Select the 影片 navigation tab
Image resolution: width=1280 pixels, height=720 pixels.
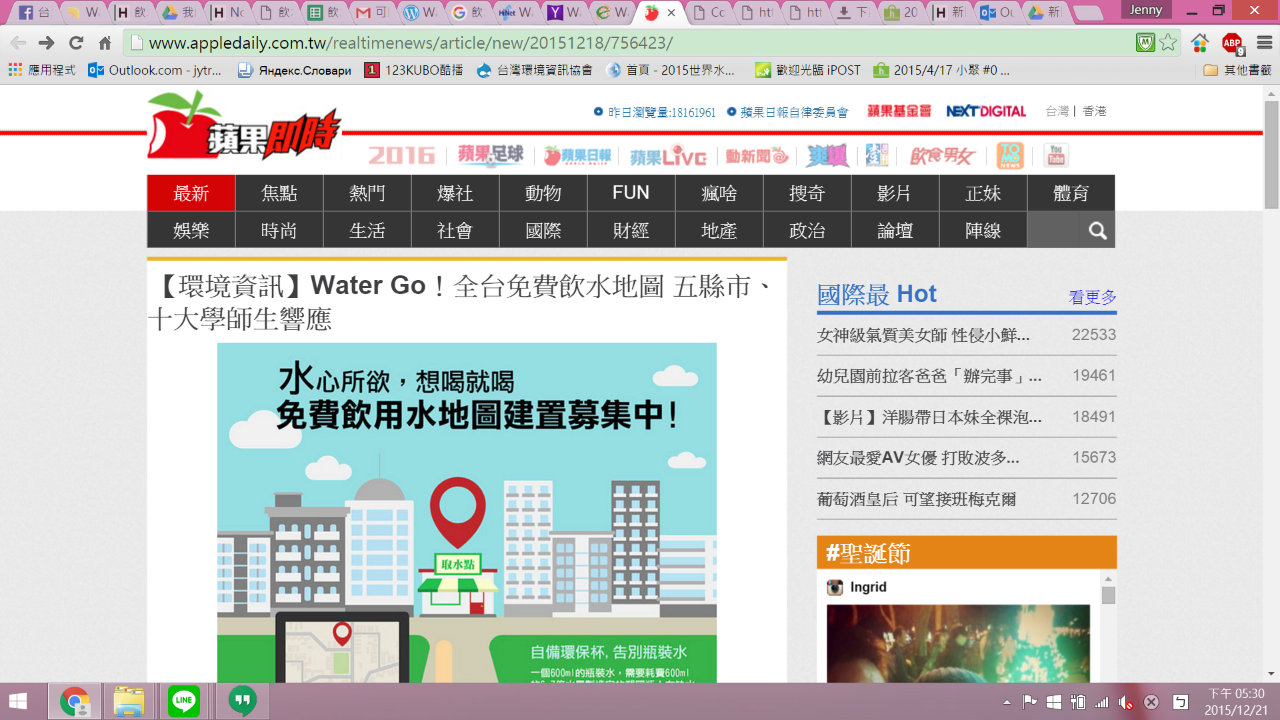coord(894,193)
